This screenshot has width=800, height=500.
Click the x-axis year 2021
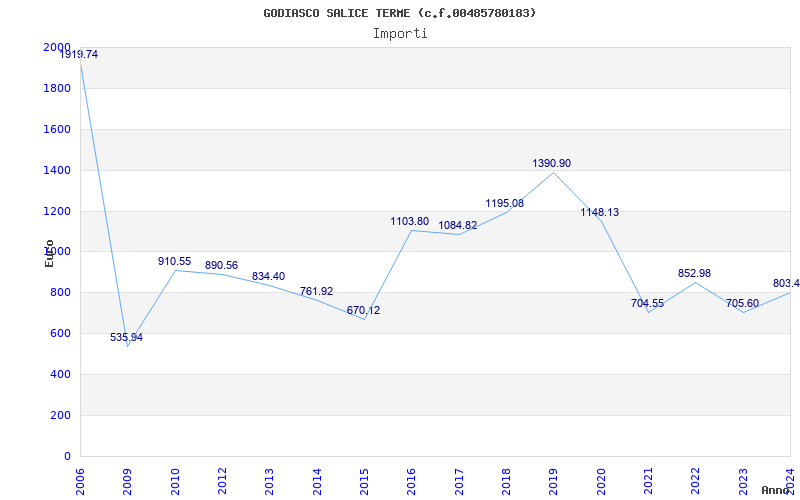pyautogui.click(x=648, y=481)
